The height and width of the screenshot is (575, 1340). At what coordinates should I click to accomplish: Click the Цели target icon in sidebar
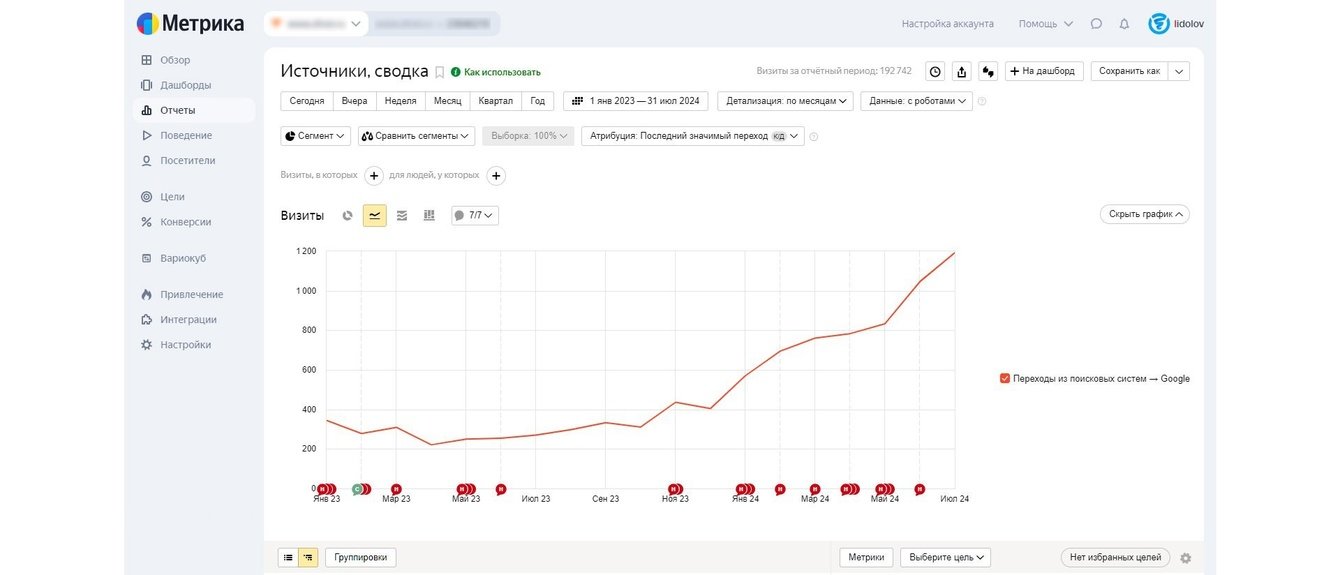point(146,197)
